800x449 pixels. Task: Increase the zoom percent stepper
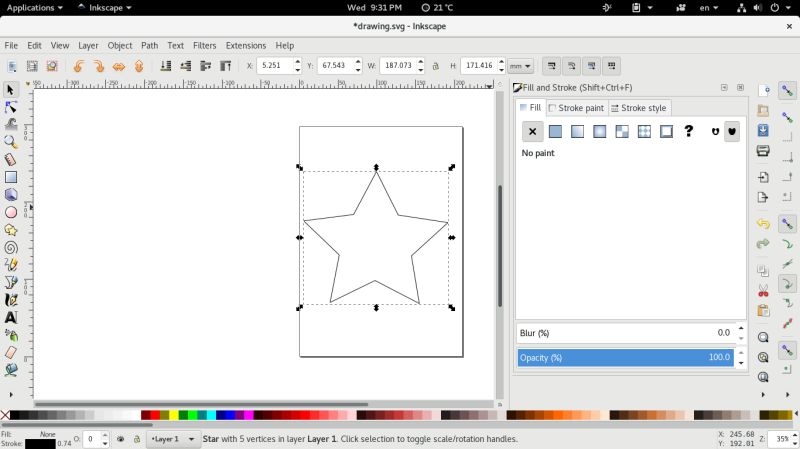(795, 435)
